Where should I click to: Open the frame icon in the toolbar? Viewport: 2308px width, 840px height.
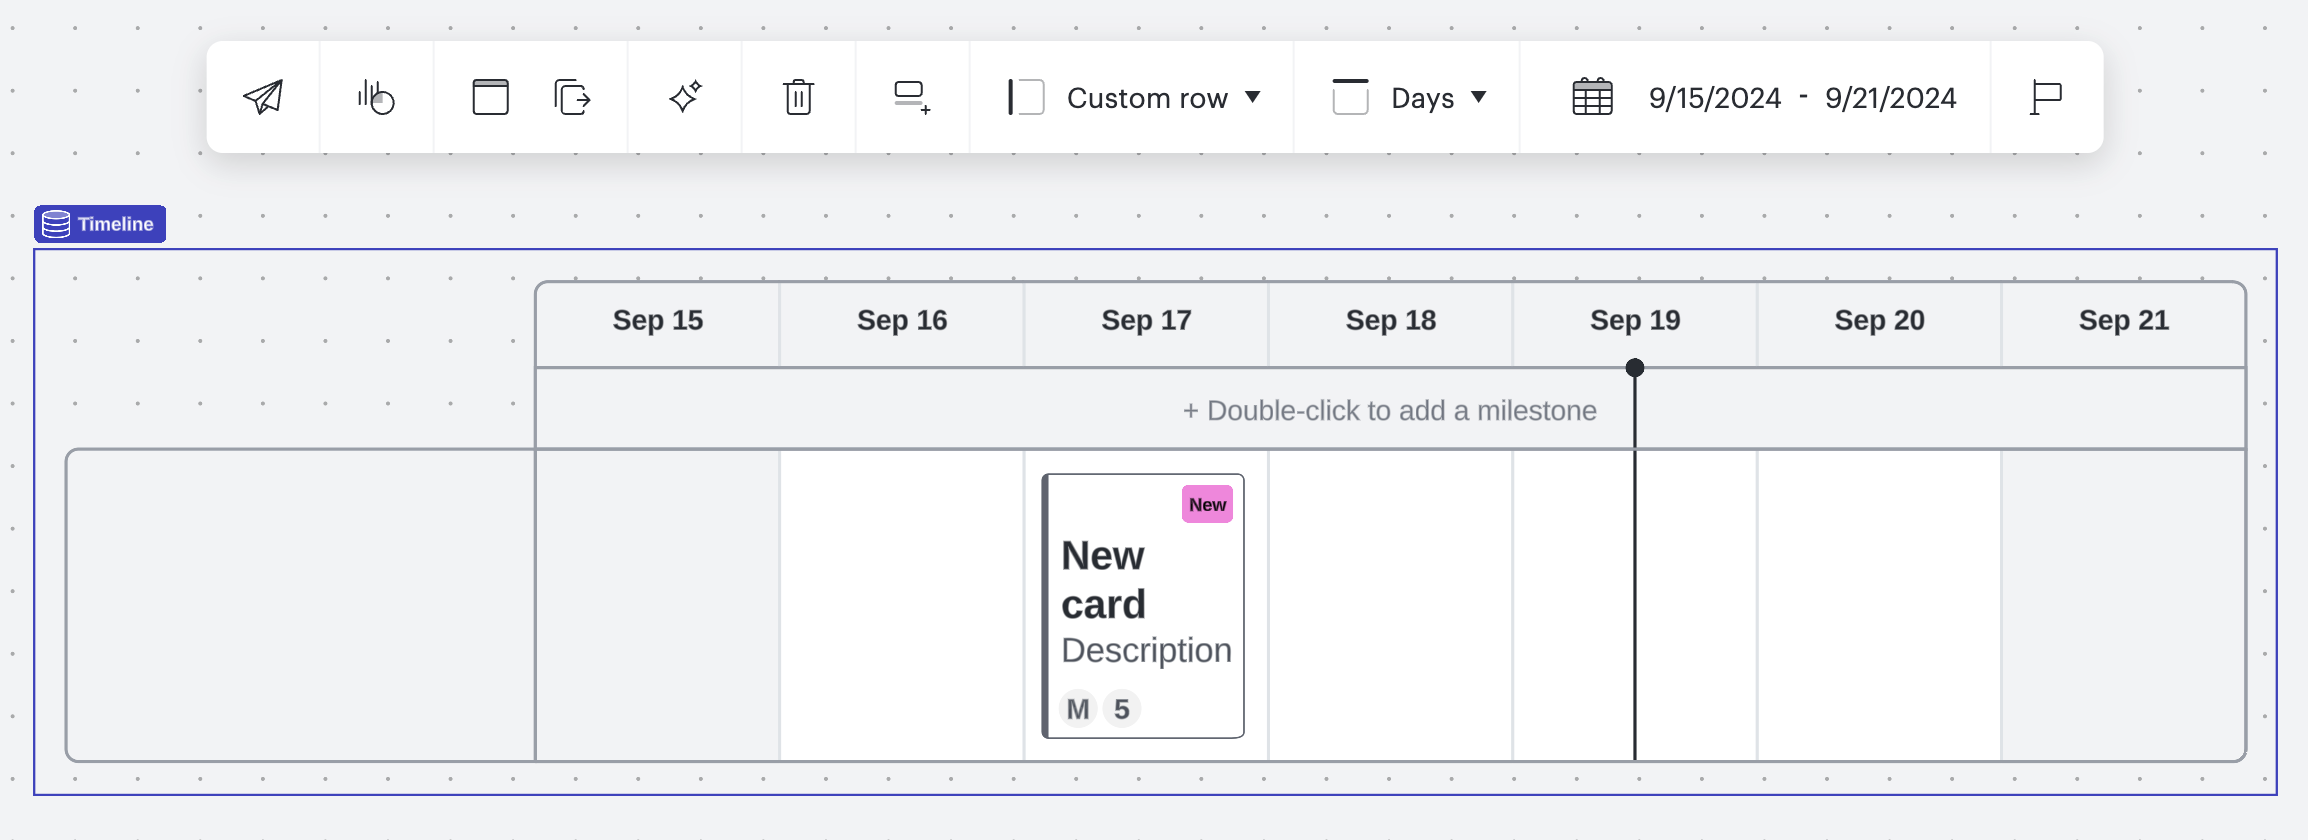pyautogui.click(x=490, y=97)
